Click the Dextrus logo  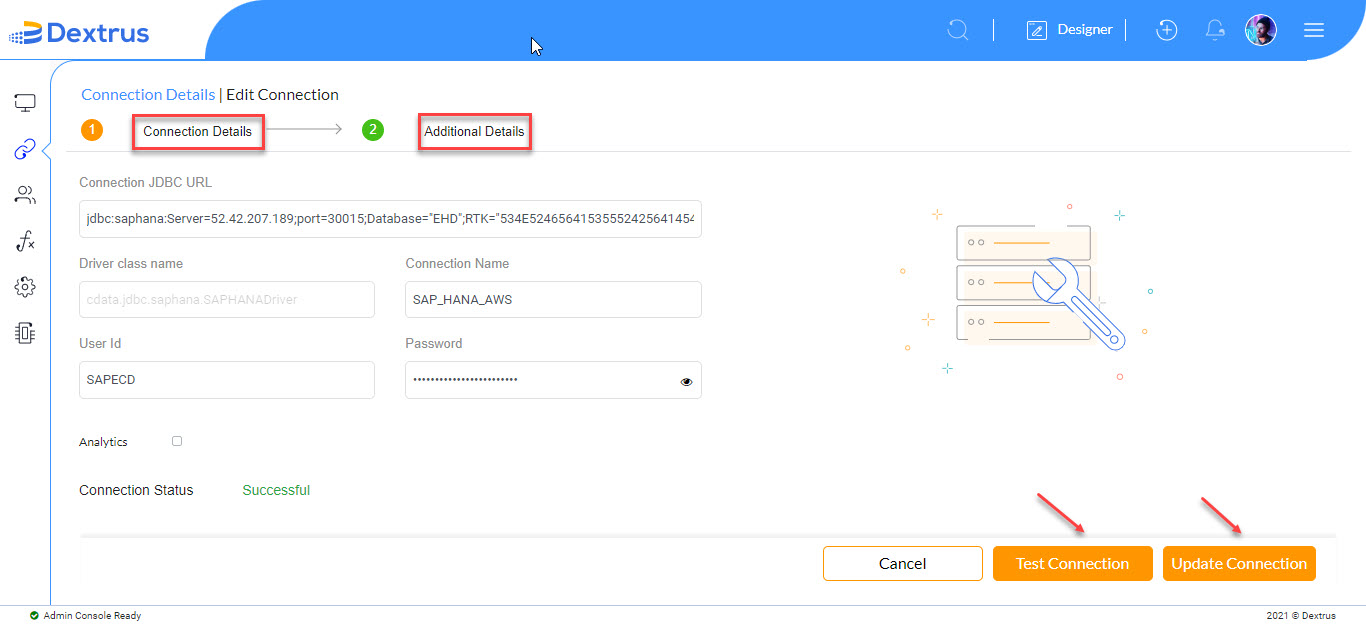(x=79, y=33)
